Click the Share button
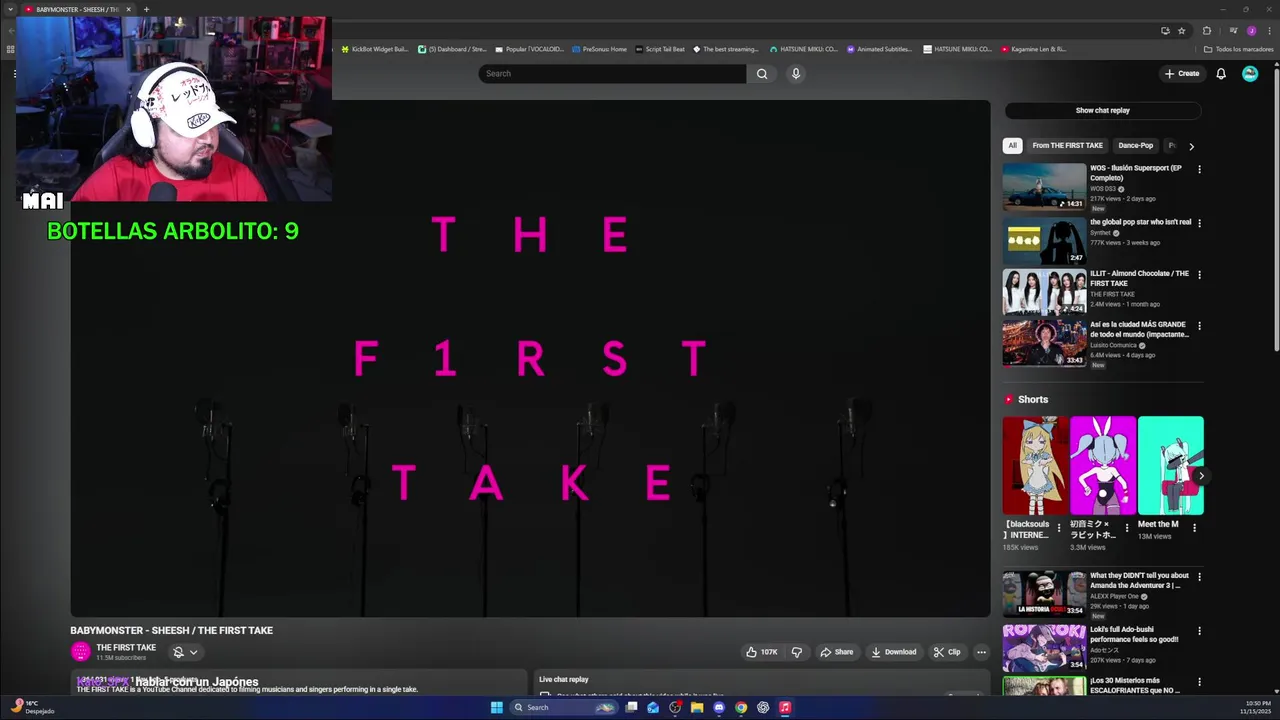Screen dimensions: 1280x720 coord(837,652)
